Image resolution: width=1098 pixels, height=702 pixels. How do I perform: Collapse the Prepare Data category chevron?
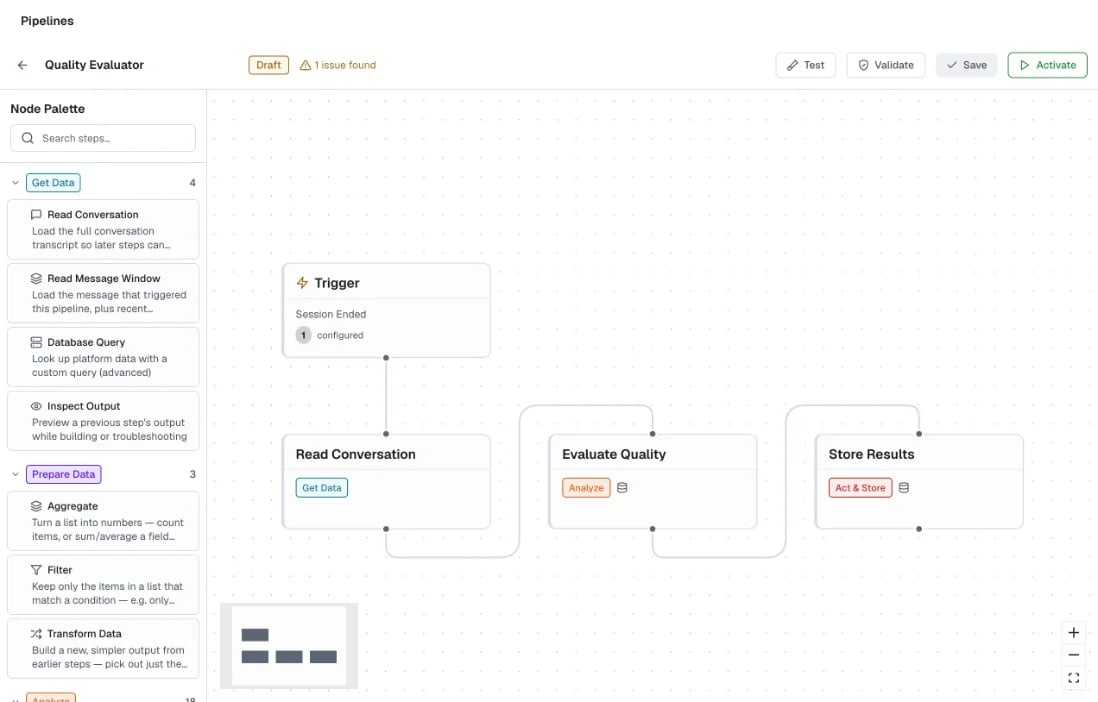(x=15, y=474)
